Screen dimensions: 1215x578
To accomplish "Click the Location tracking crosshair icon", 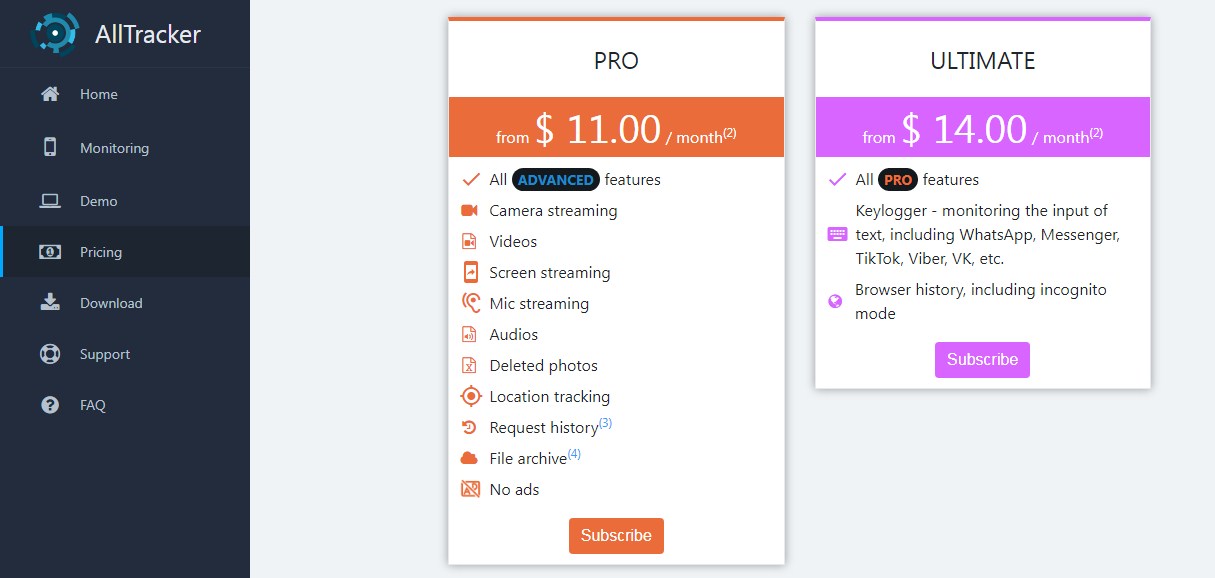I will pyautogui.click(x=470, y=397).
